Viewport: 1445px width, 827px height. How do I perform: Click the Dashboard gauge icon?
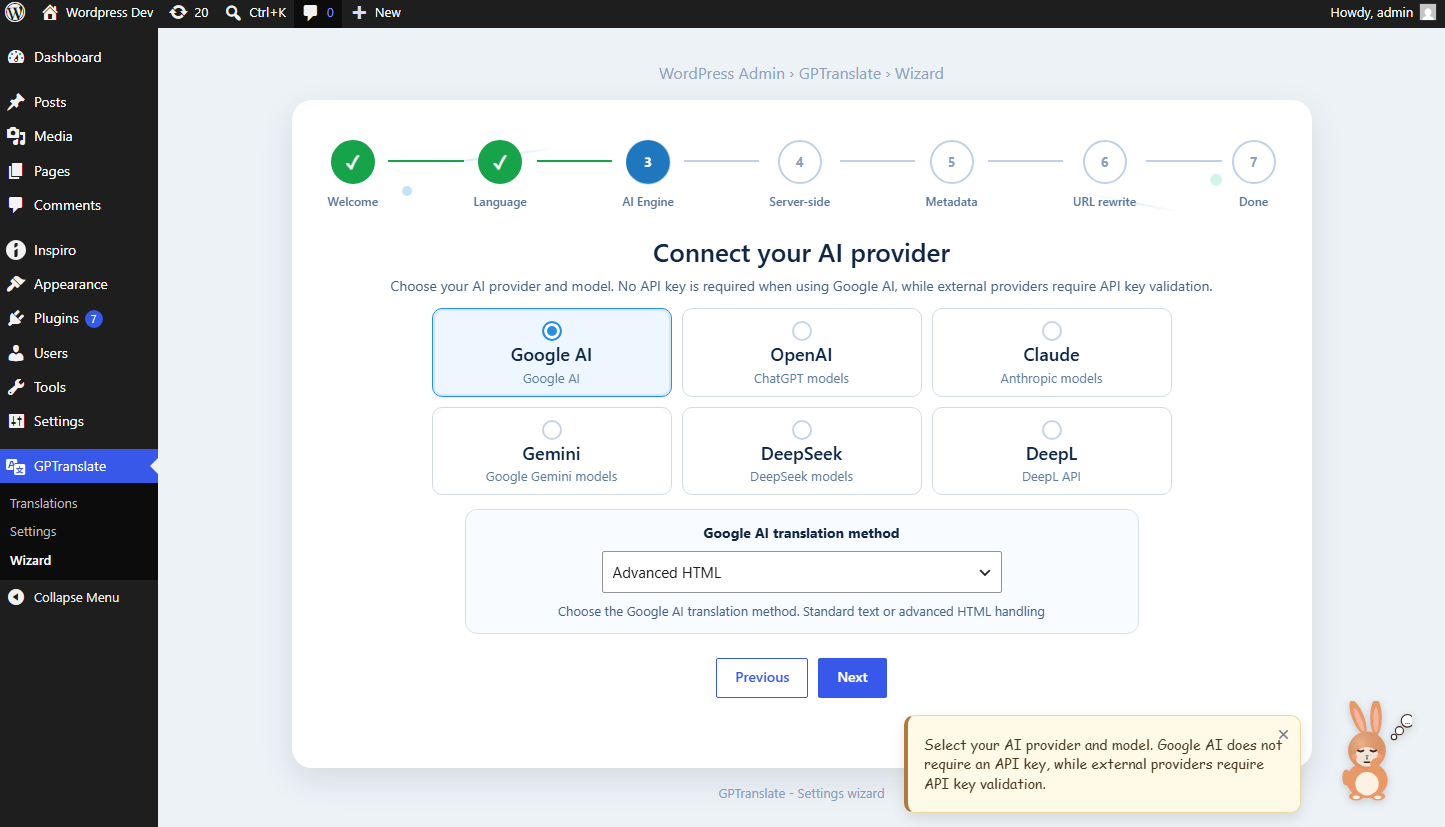click(16, 57)
